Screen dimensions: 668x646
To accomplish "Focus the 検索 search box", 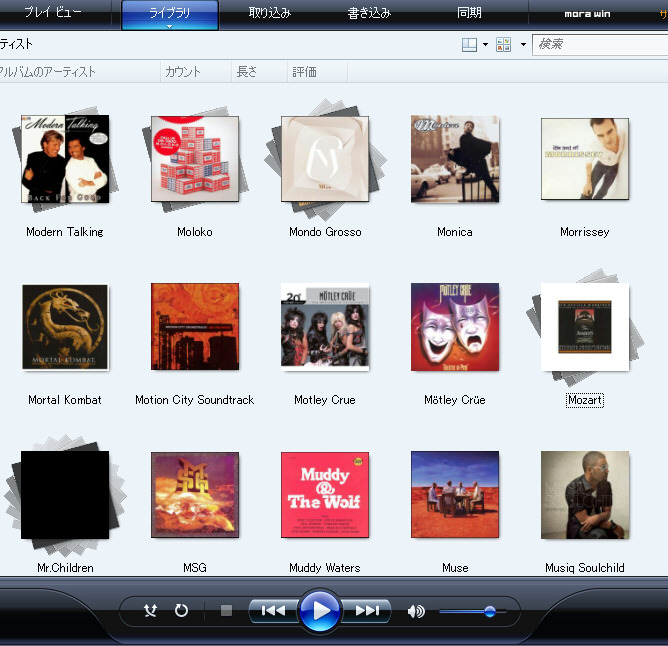I will pos(600,44).
